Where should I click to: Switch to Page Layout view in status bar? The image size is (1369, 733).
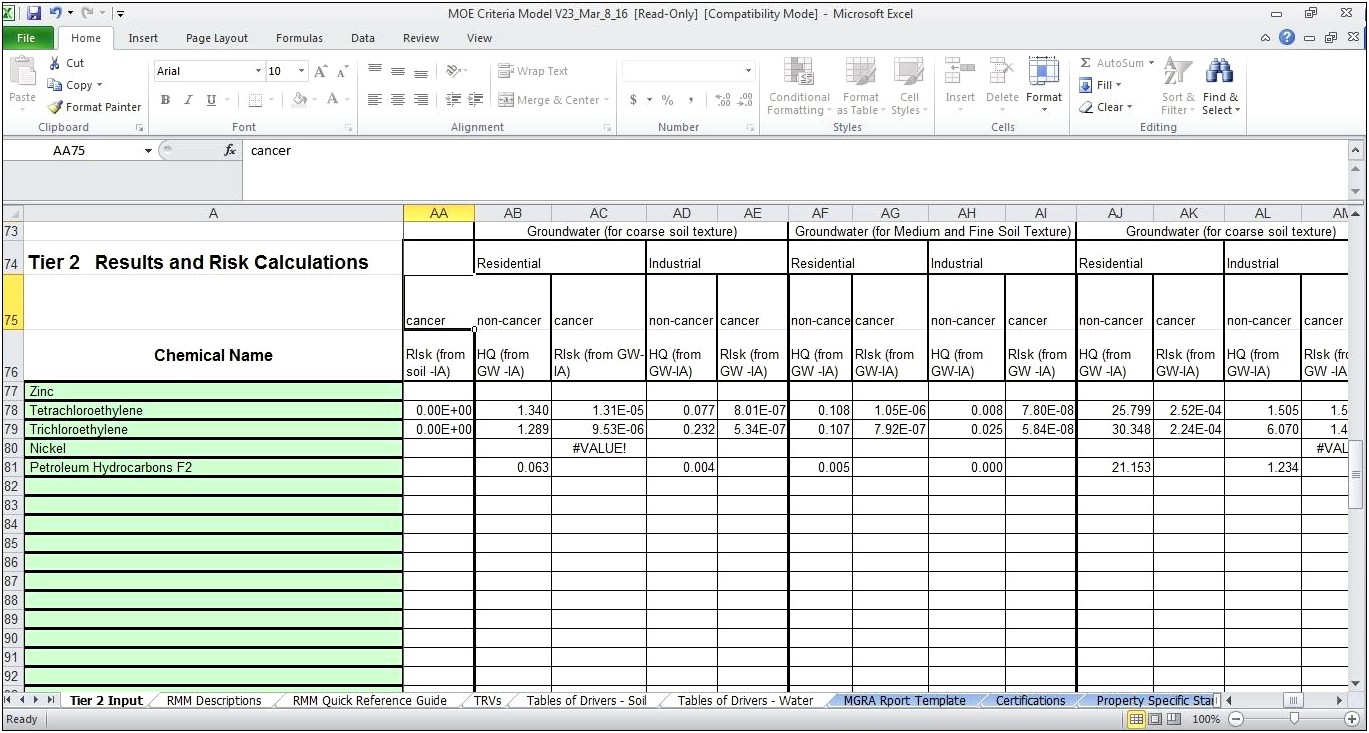(1157, 719)
